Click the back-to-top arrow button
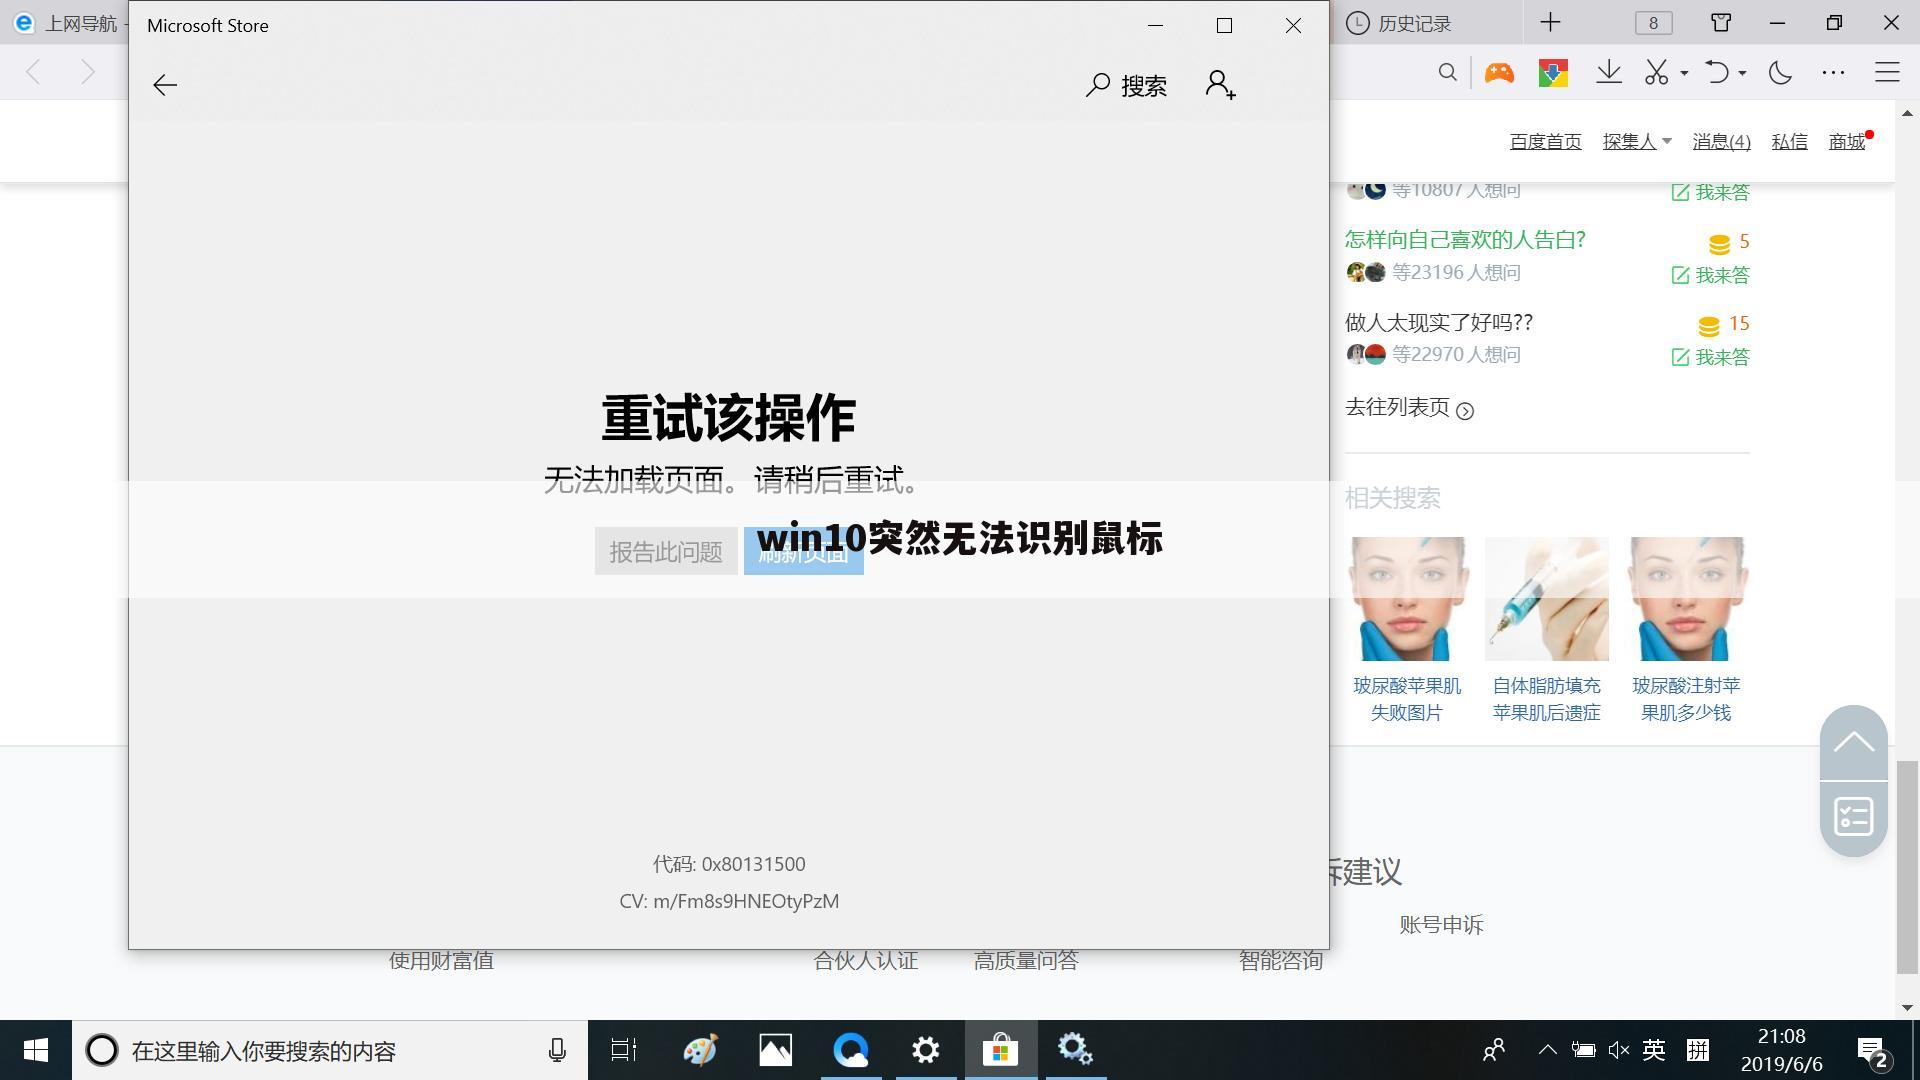 coord(1853,742)
